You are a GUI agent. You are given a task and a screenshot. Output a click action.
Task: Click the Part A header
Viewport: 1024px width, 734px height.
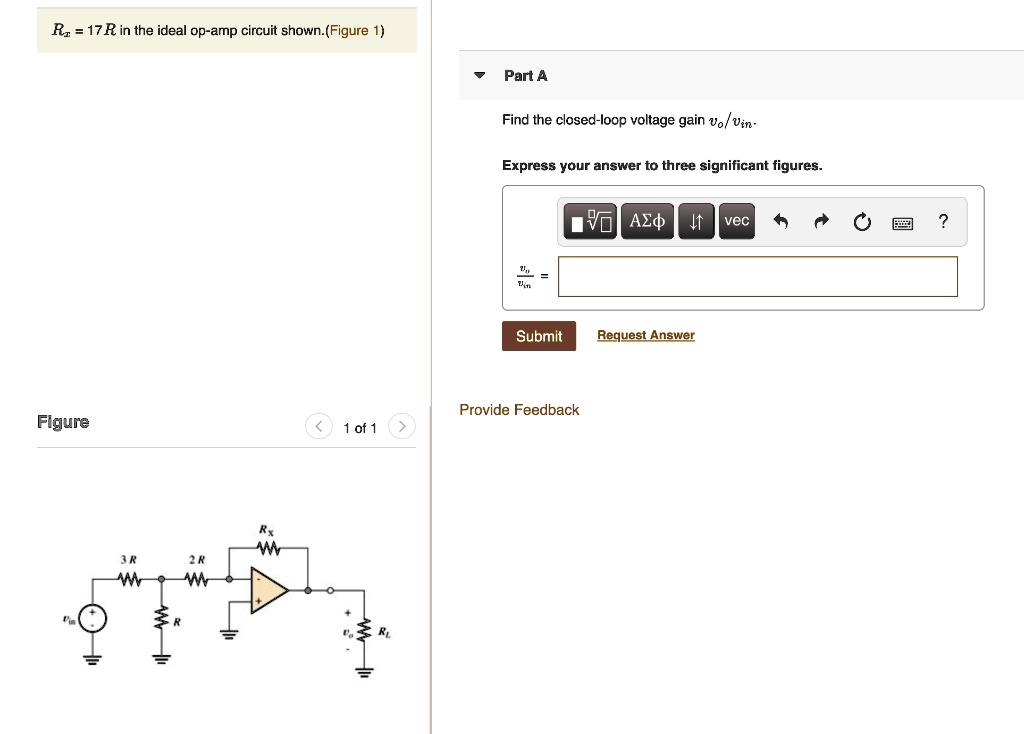527,75
